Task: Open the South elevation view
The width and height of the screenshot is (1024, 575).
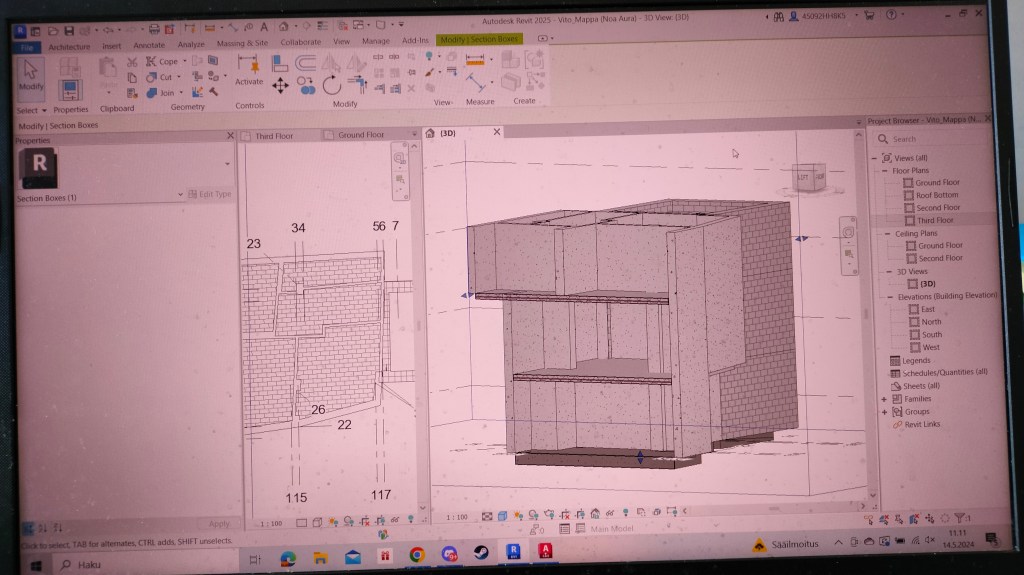Action: [930, 335]
